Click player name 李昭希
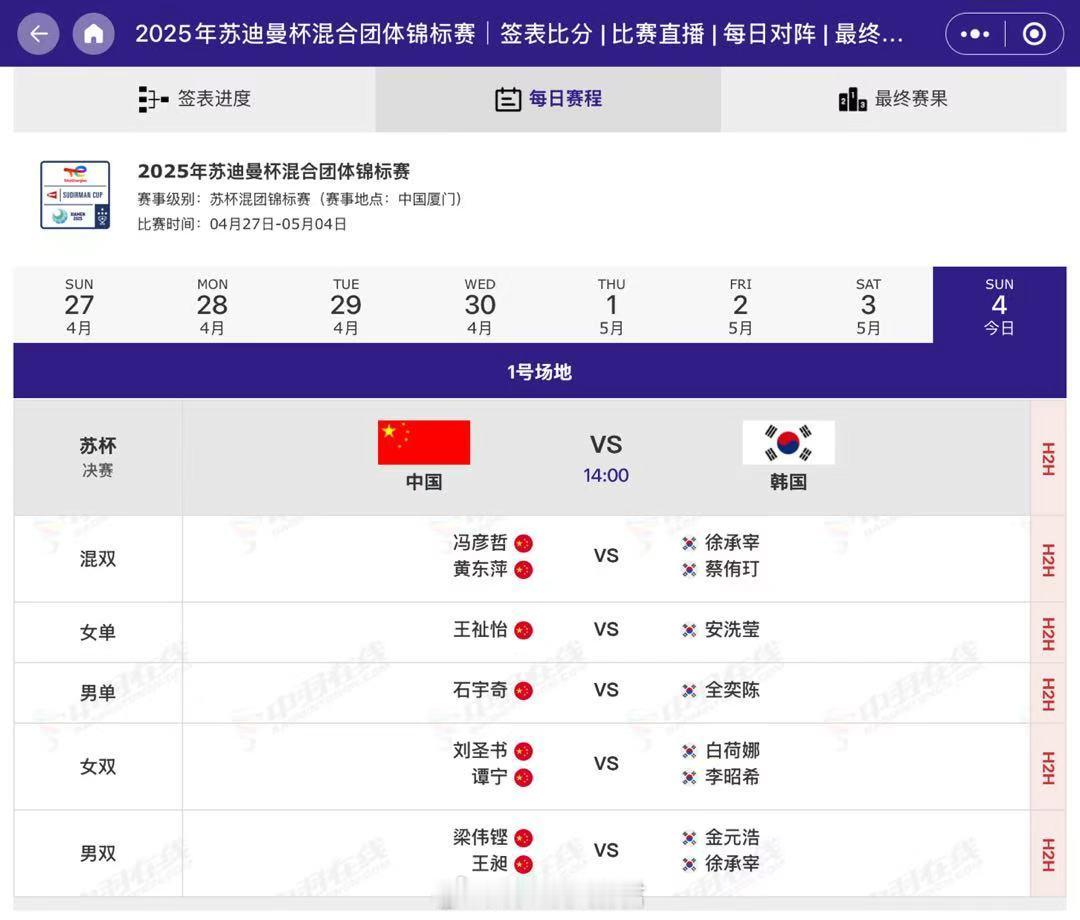Viewport: 1080px width, 920px height. point(732,777)
